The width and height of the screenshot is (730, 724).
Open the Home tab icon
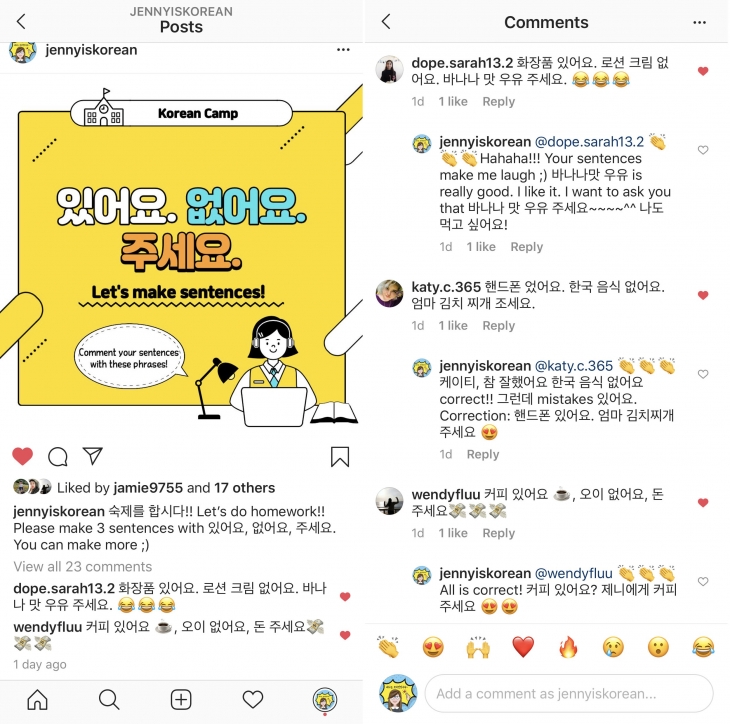tap(37, 699)
